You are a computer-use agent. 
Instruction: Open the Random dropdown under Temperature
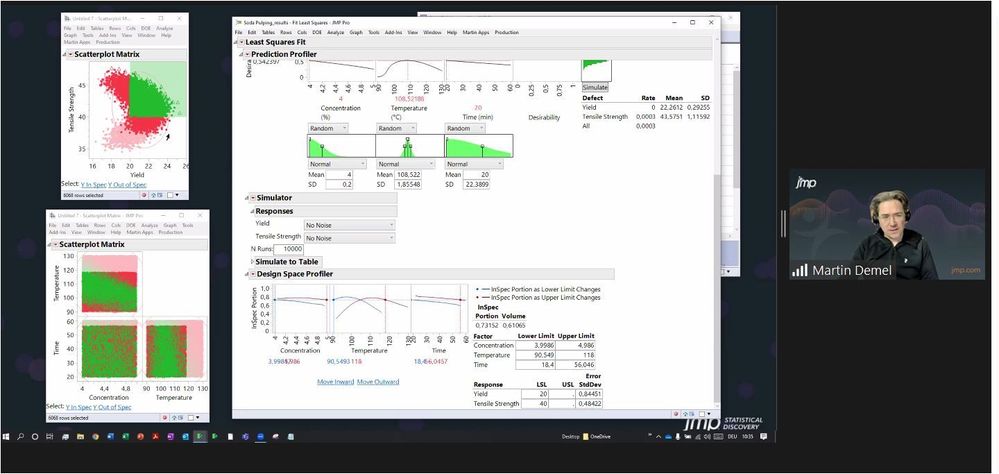(395, 128)
